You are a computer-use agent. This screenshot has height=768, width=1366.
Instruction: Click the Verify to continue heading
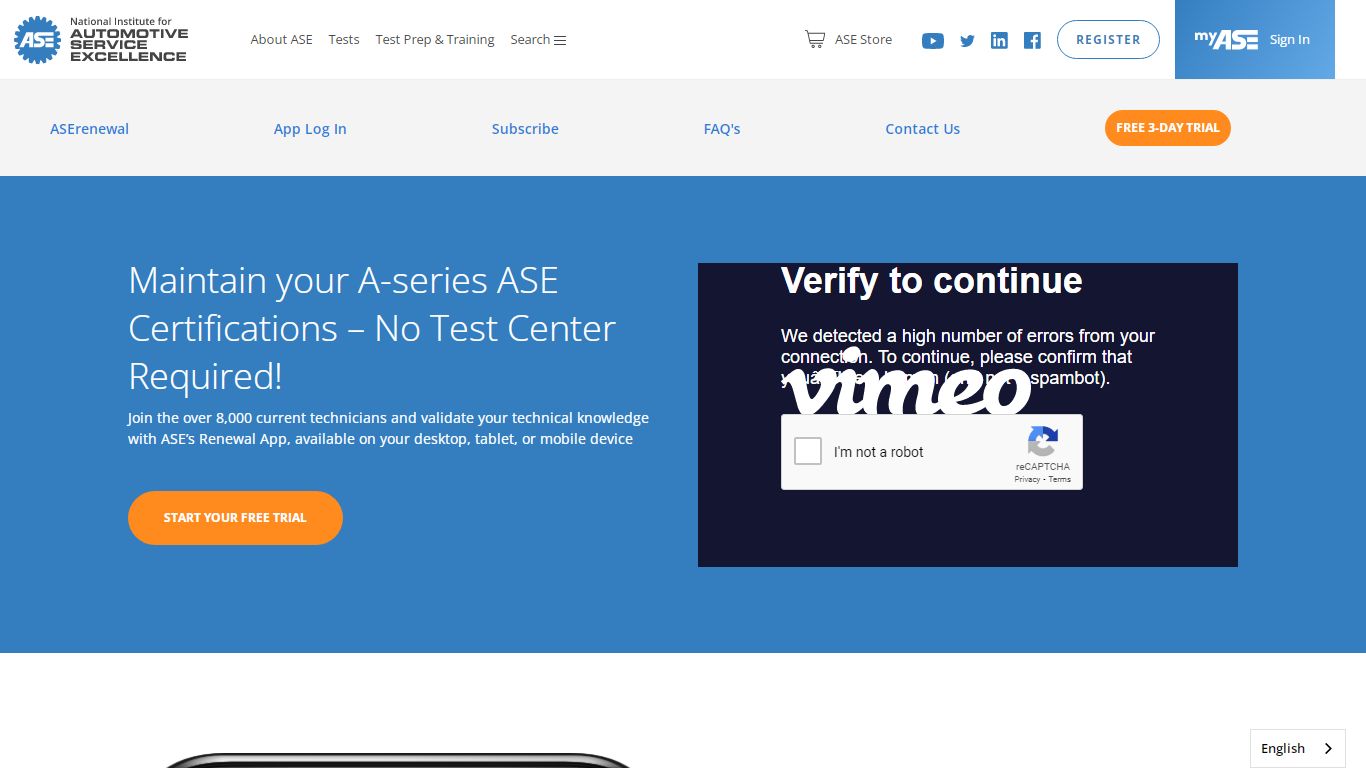pyautogui.click(x=931, y=281)
